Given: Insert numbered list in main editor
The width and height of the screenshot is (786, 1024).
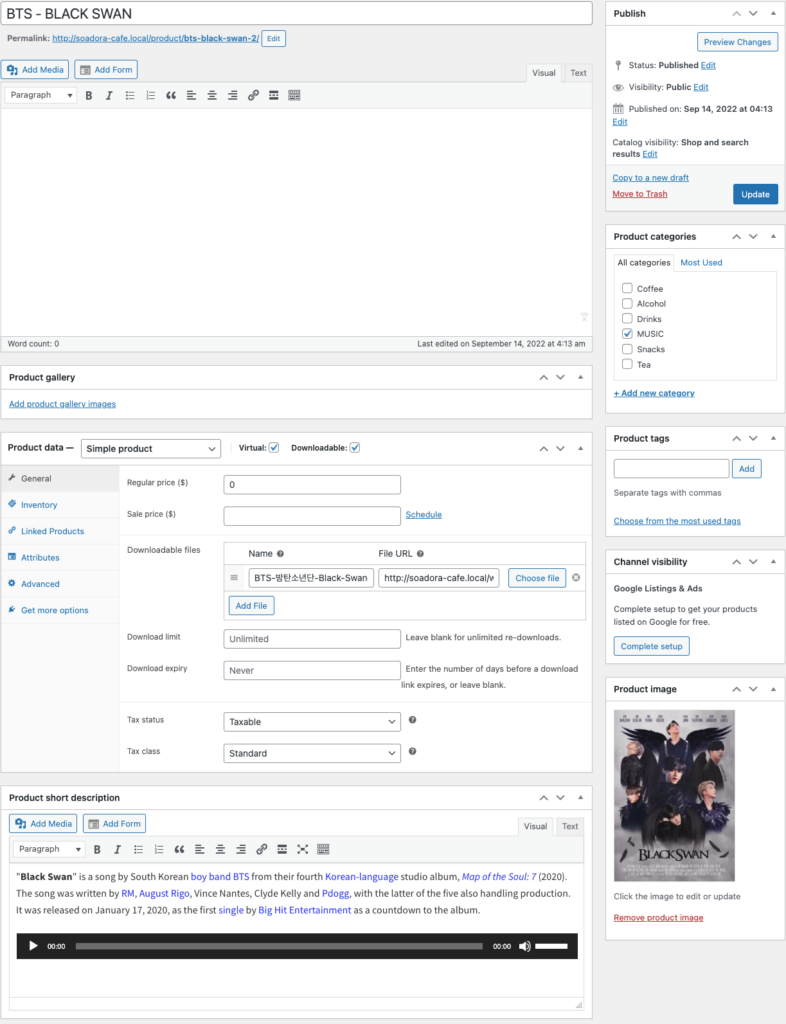Looking at the screenshot, I should (150, 95).
